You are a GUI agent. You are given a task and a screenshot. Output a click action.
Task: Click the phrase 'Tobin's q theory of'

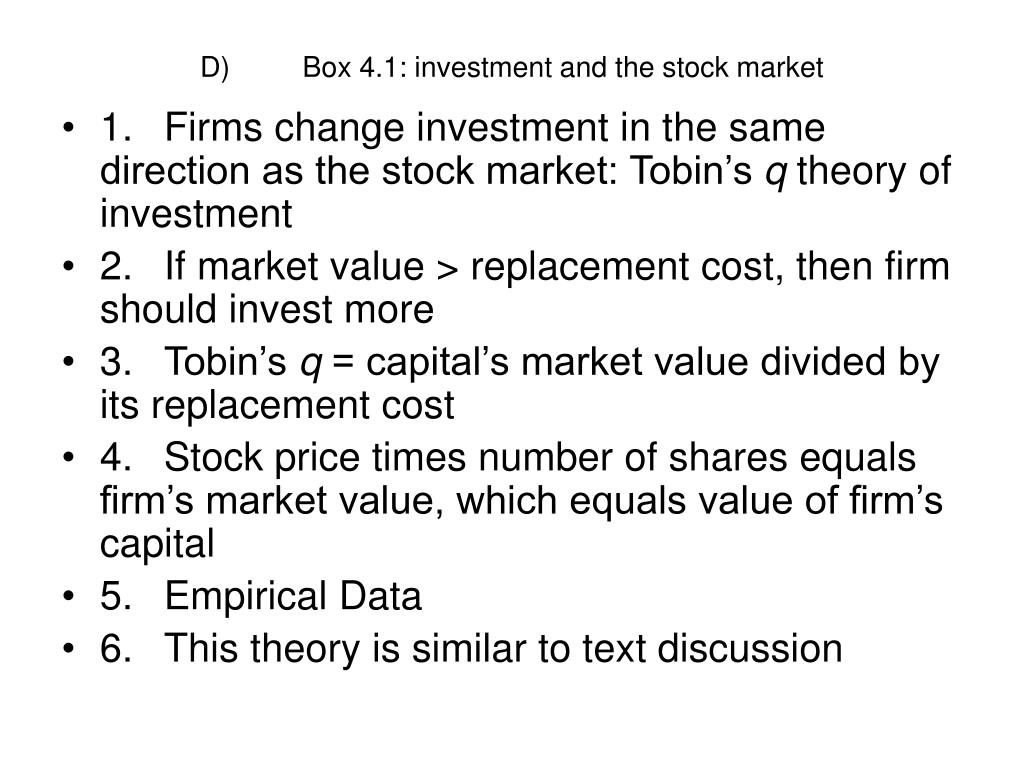pos(790,171)
